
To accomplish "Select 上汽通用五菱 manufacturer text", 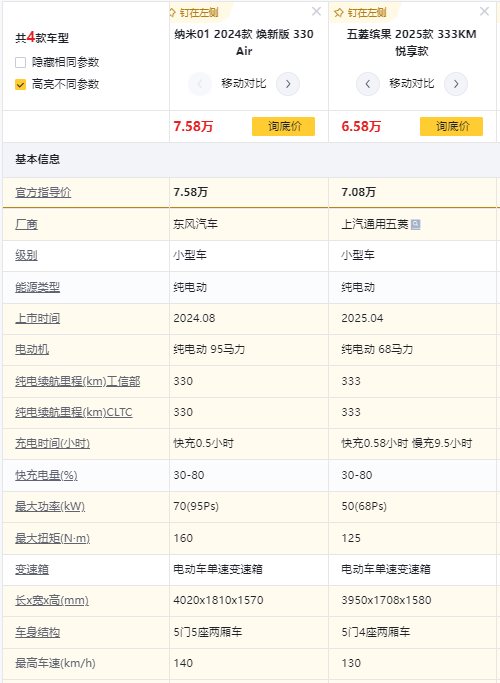I will [x=375, y=224].
